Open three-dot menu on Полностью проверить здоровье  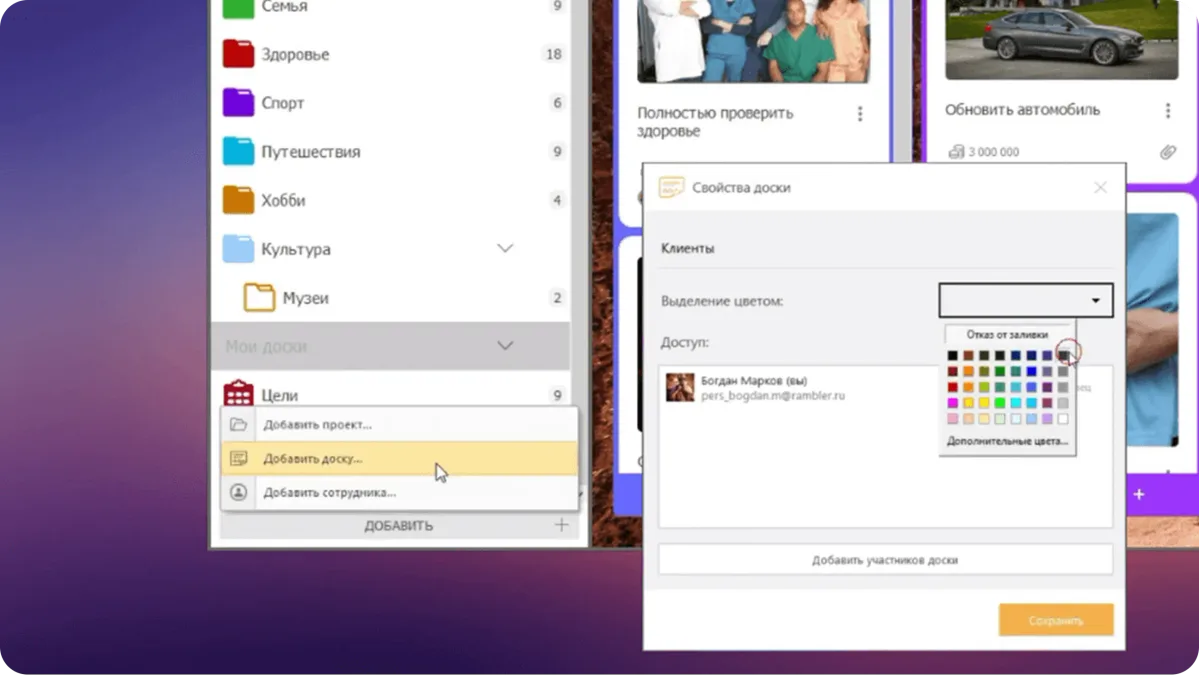pos(859,114)
